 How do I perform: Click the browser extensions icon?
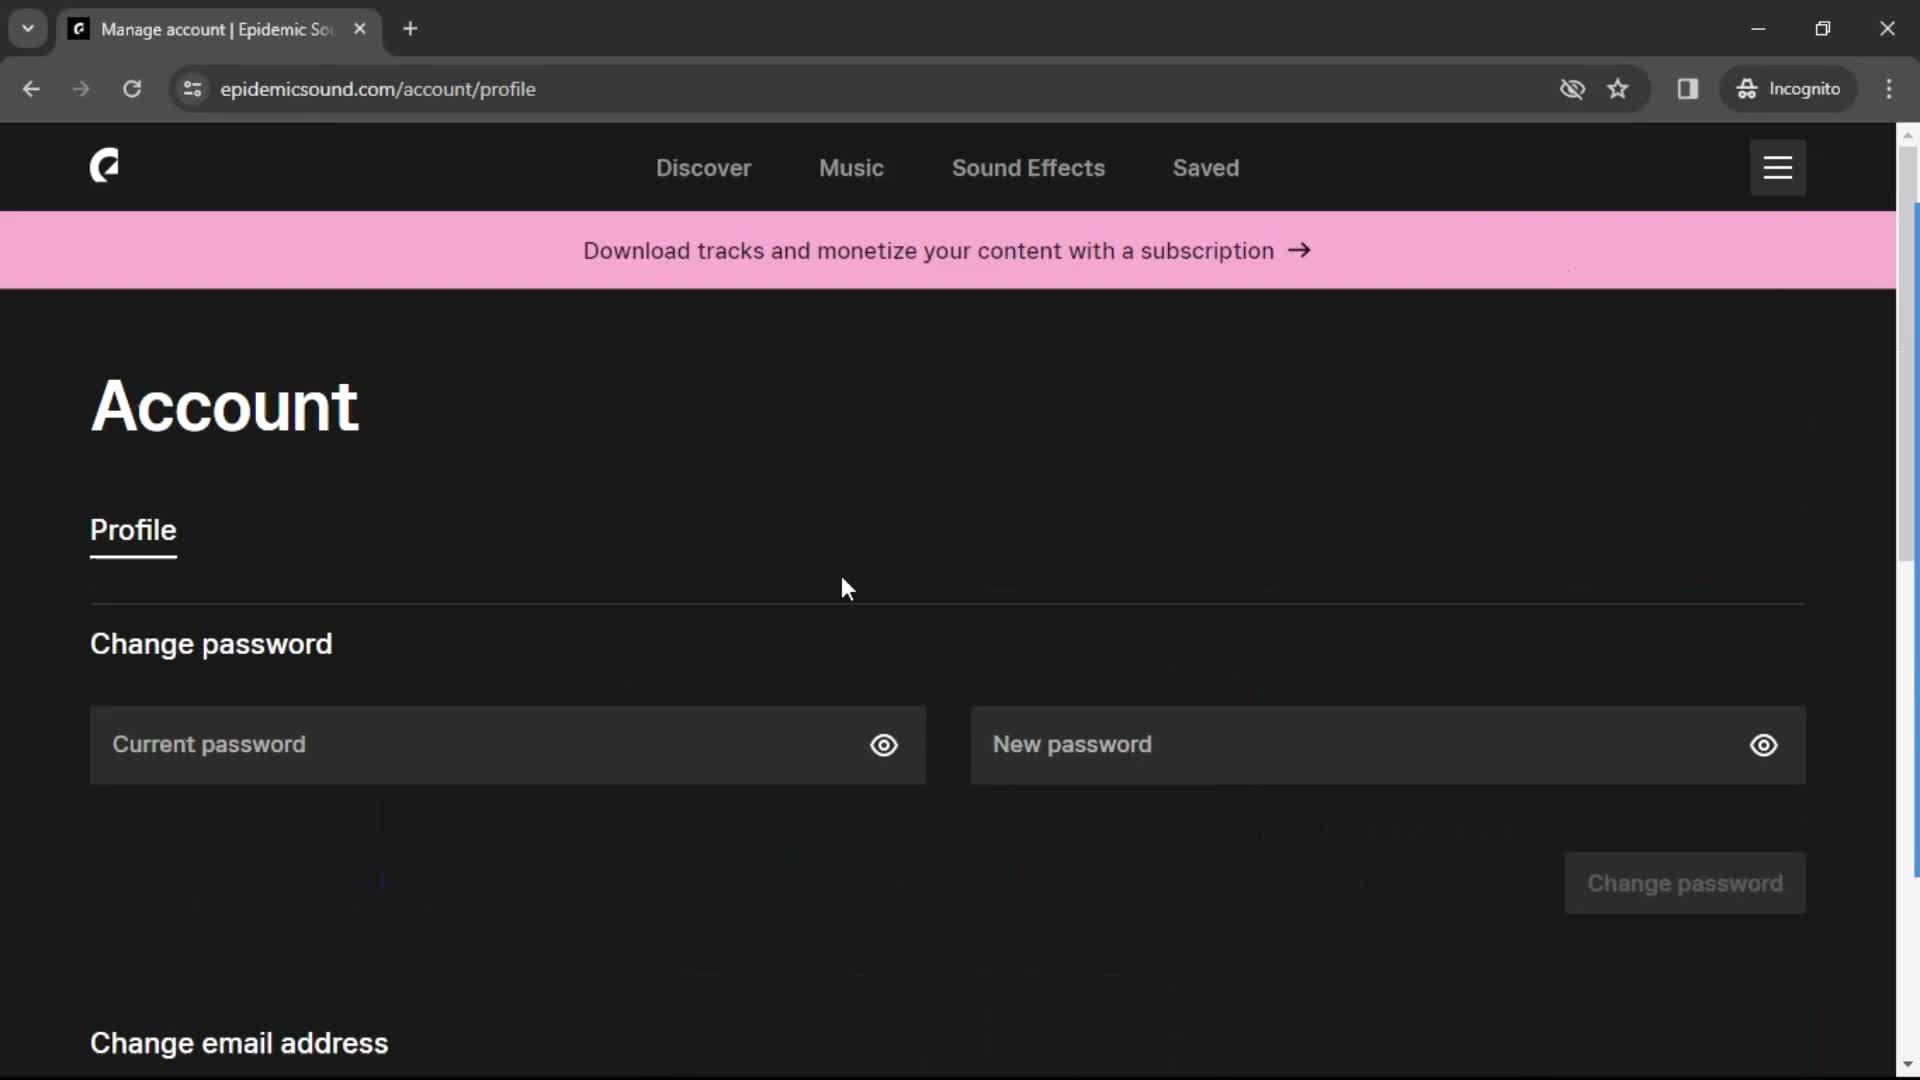1688,88
